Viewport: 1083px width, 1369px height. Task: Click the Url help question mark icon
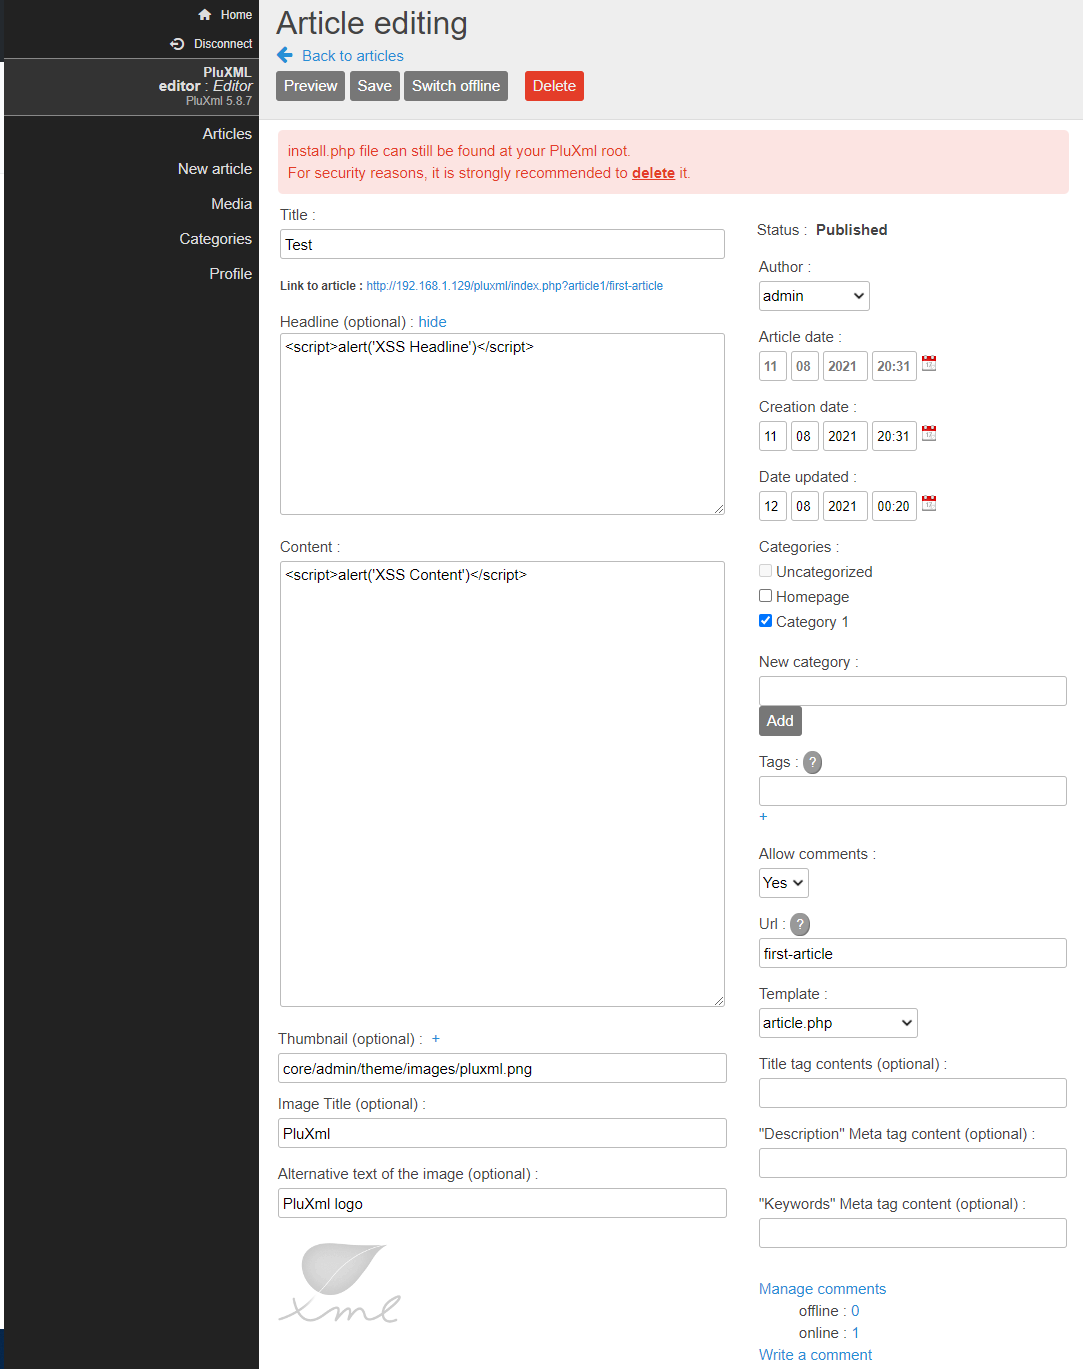point(800,924)
